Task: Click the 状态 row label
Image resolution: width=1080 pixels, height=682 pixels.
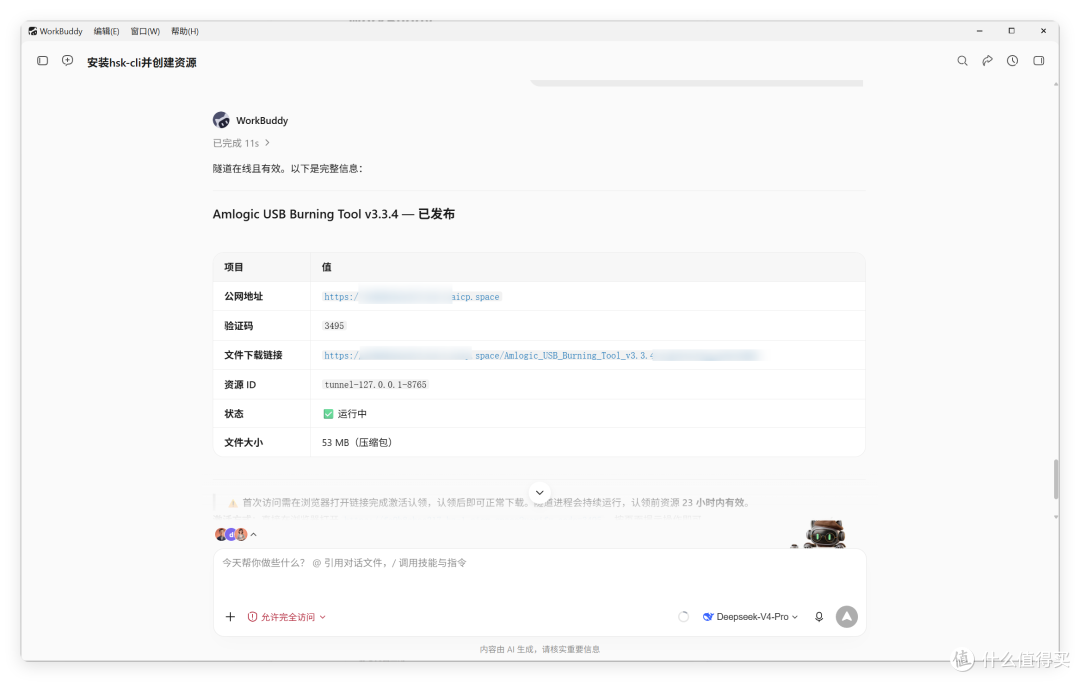Action: 233,414
